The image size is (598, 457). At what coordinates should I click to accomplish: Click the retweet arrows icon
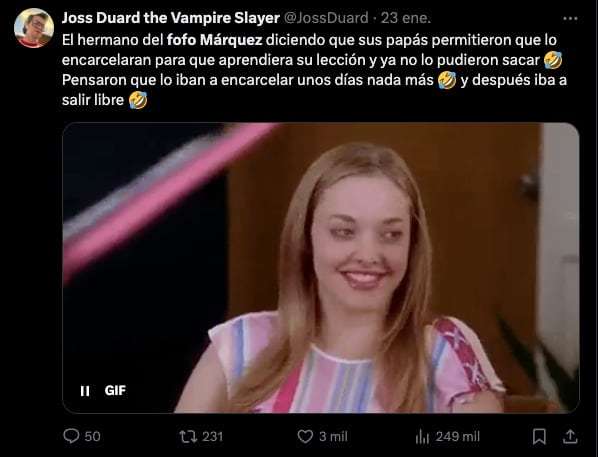pos(188,436)
